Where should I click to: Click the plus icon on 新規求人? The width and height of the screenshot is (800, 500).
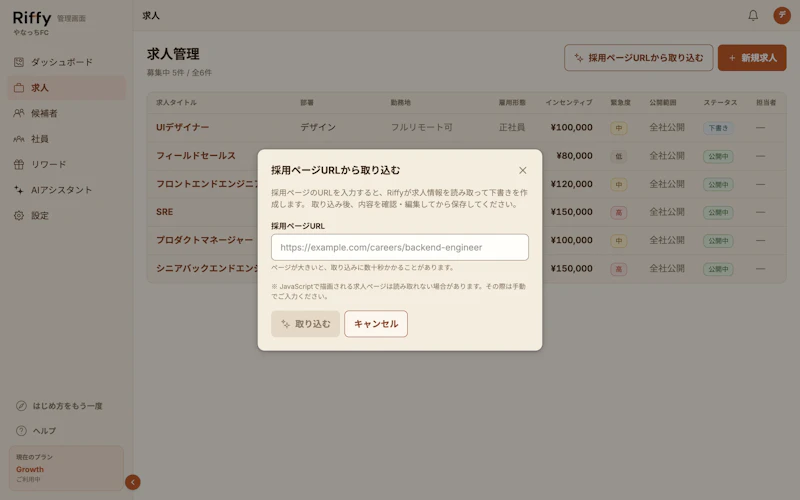[732, 58]
